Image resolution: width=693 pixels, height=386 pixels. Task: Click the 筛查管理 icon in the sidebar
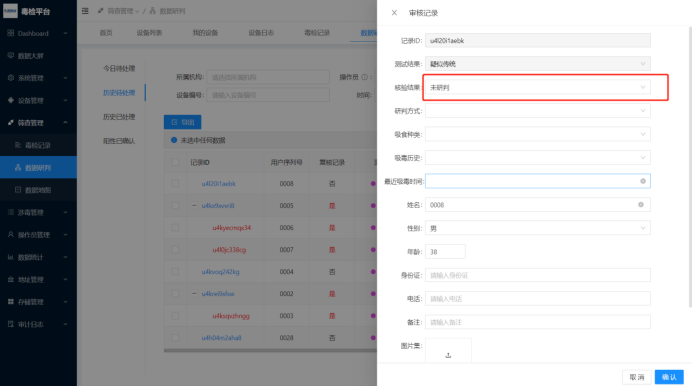click(11, 122)
